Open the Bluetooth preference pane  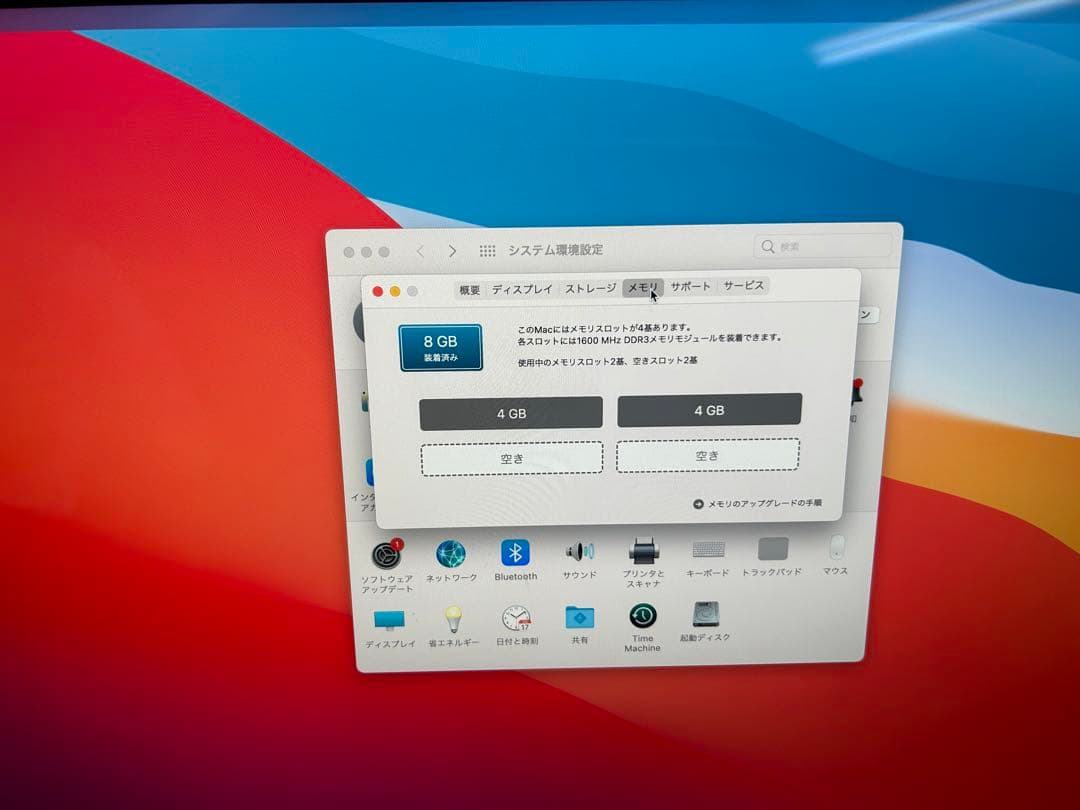(x=514, y=551)
